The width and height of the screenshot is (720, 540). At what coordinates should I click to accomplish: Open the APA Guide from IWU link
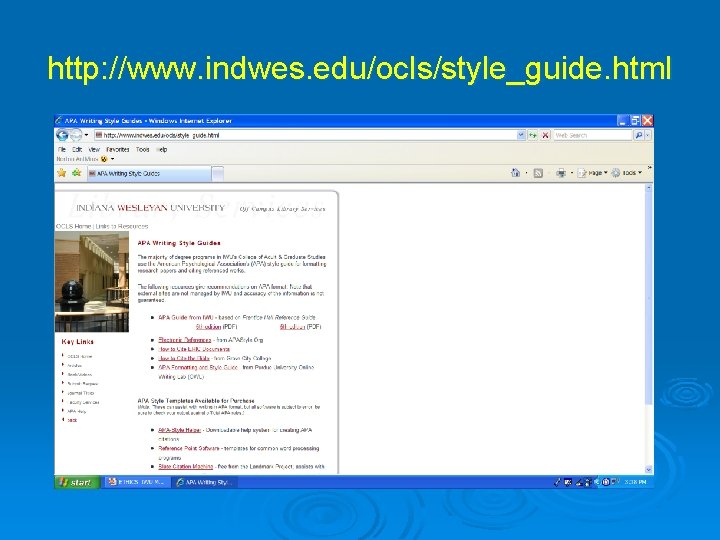186,317
